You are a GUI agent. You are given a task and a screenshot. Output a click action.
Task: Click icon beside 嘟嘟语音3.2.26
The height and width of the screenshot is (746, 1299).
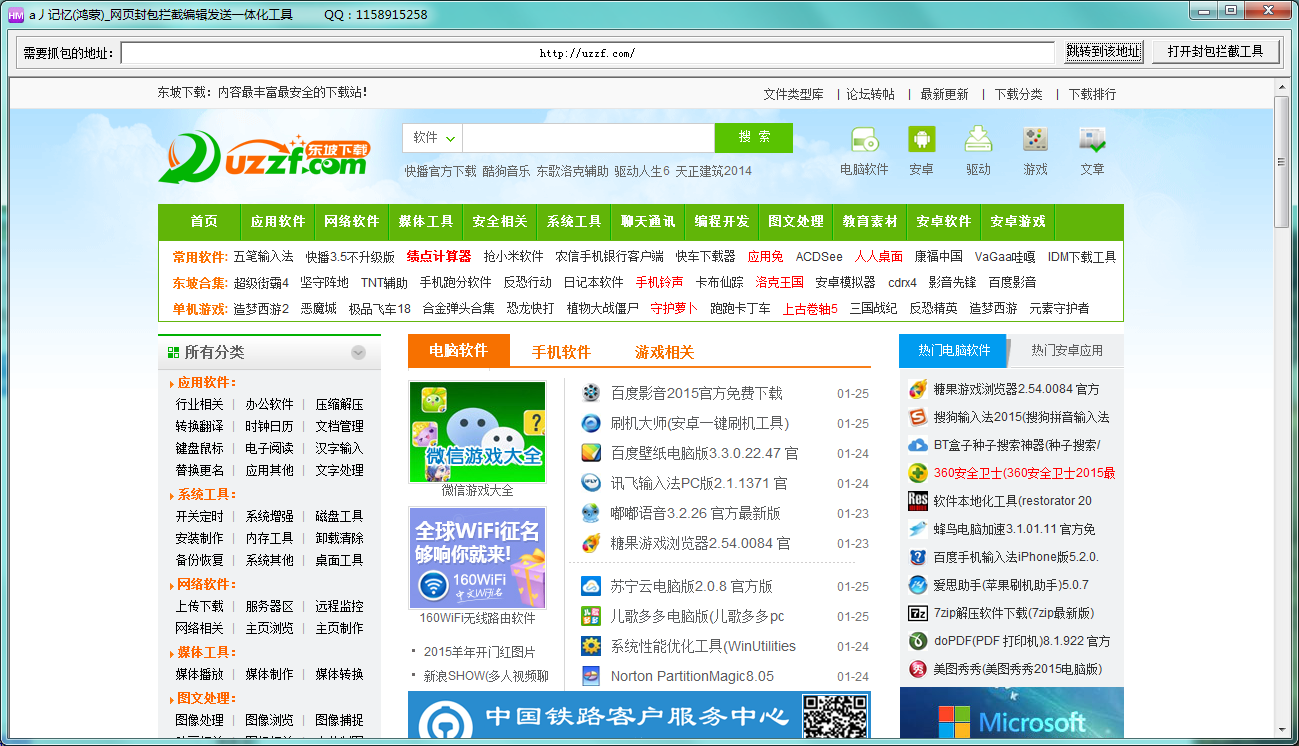(591, 513)
